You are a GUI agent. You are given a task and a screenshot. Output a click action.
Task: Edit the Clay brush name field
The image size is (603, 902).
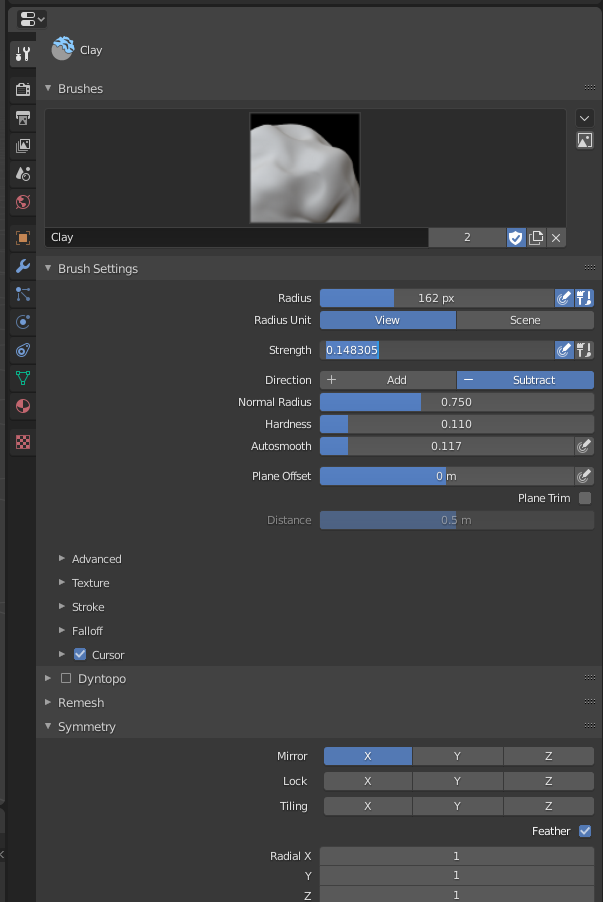coord(236,238)
